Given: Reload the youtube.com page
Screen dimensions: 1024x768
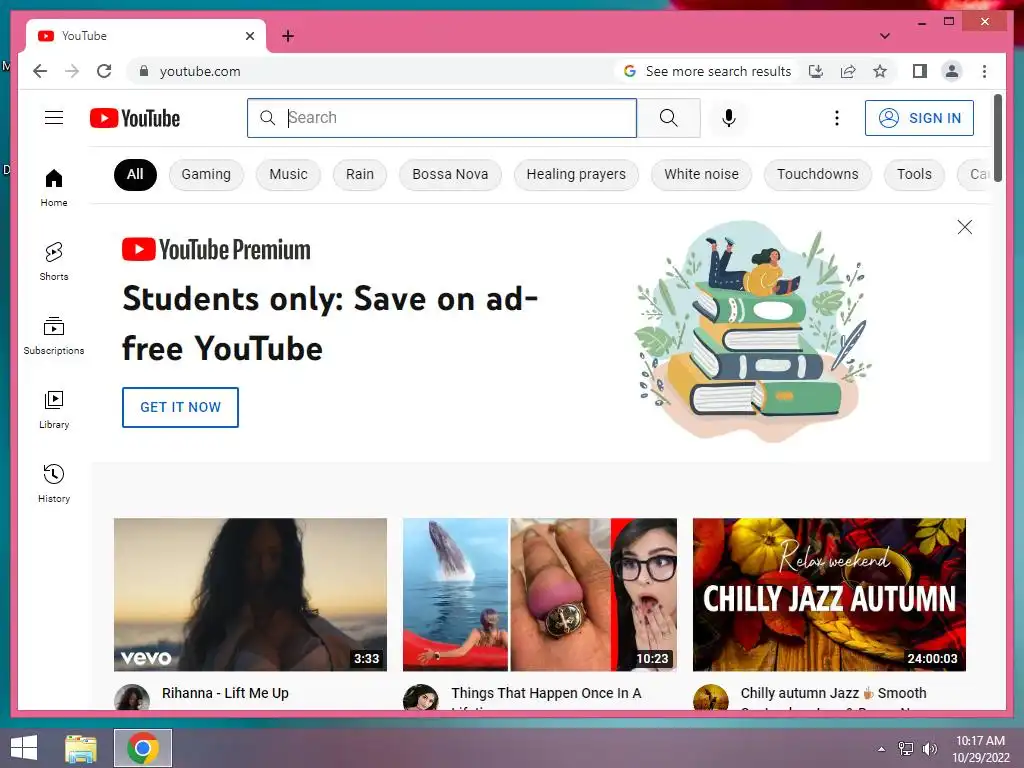Looking at the screenshot, I should point(104,71).
